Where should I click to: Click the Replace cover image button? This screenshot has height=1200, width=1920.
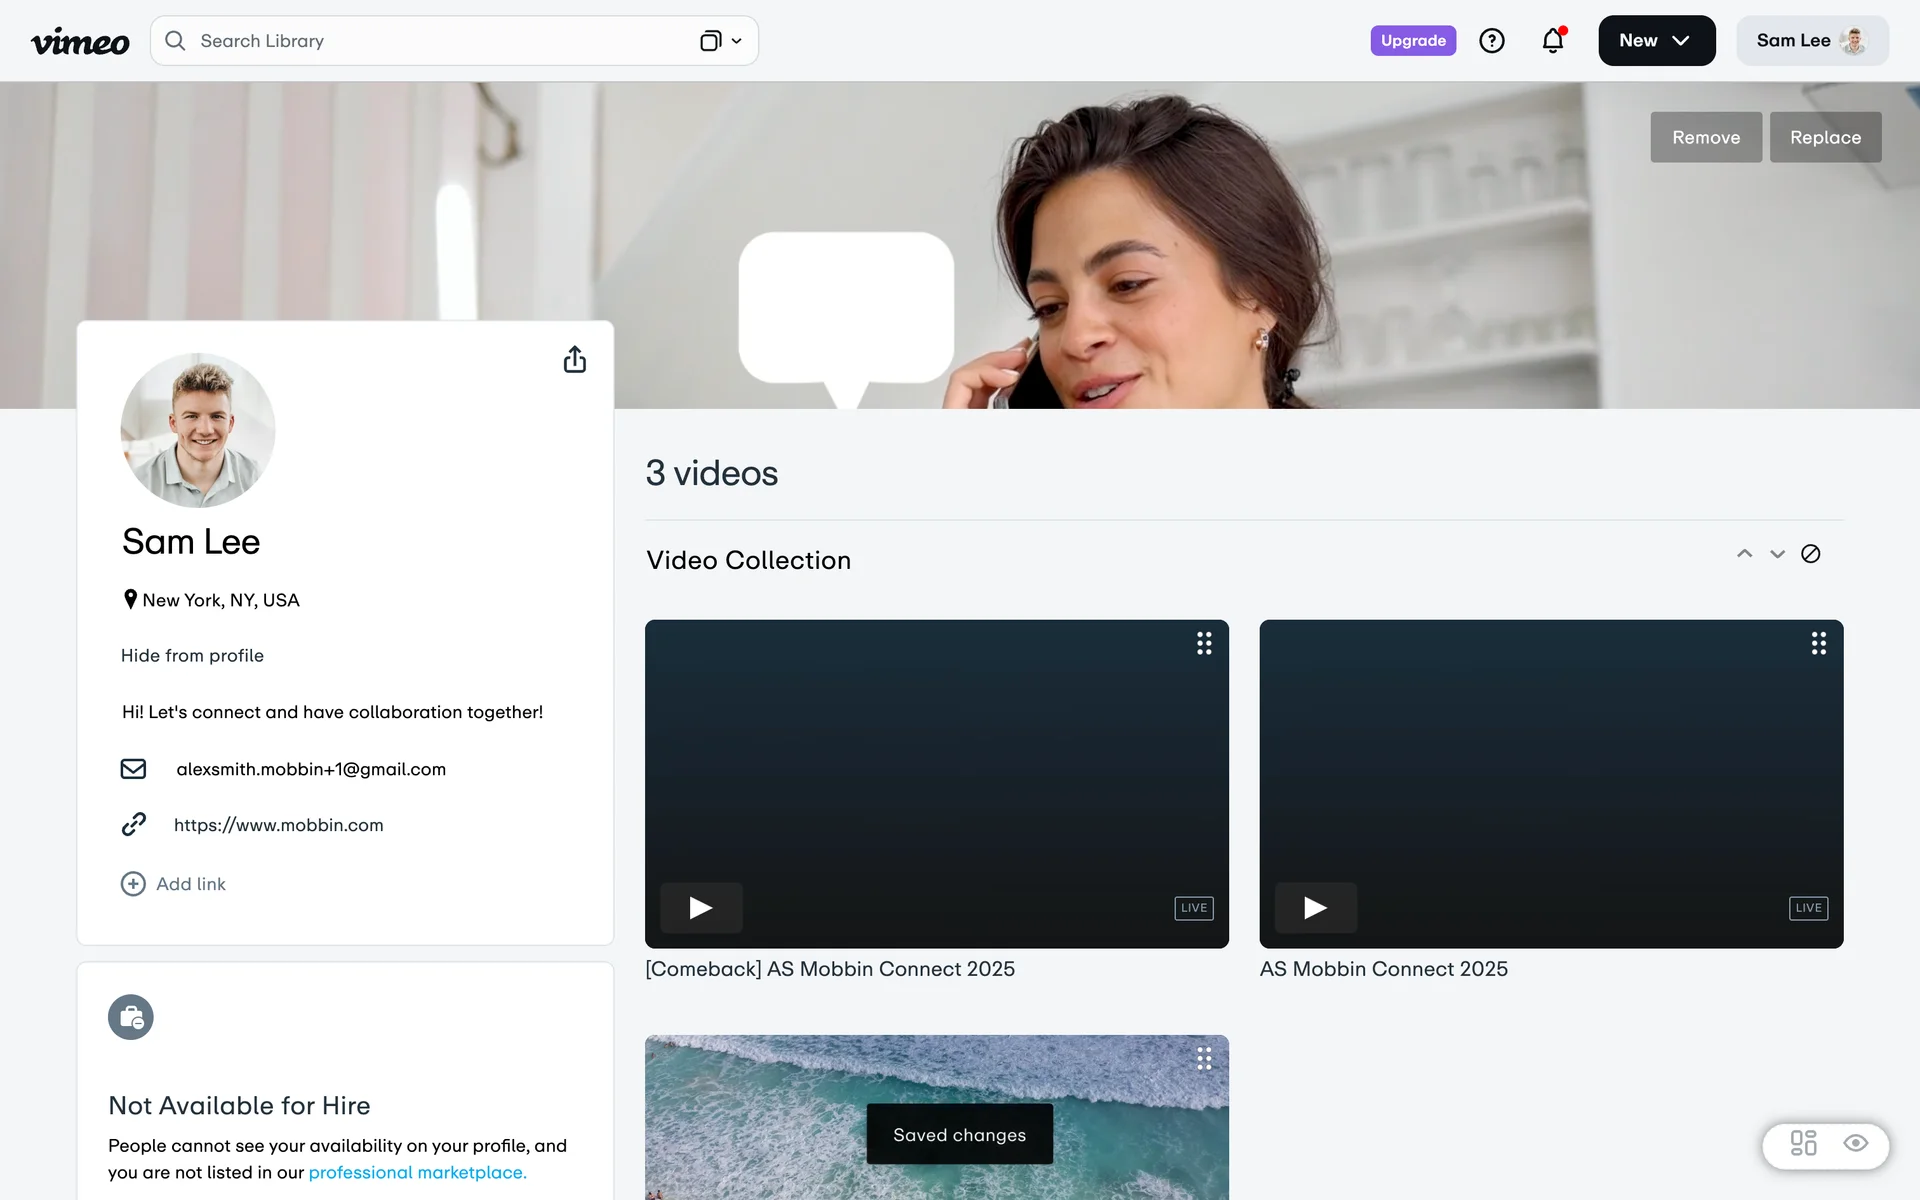tap(1824, 137)
